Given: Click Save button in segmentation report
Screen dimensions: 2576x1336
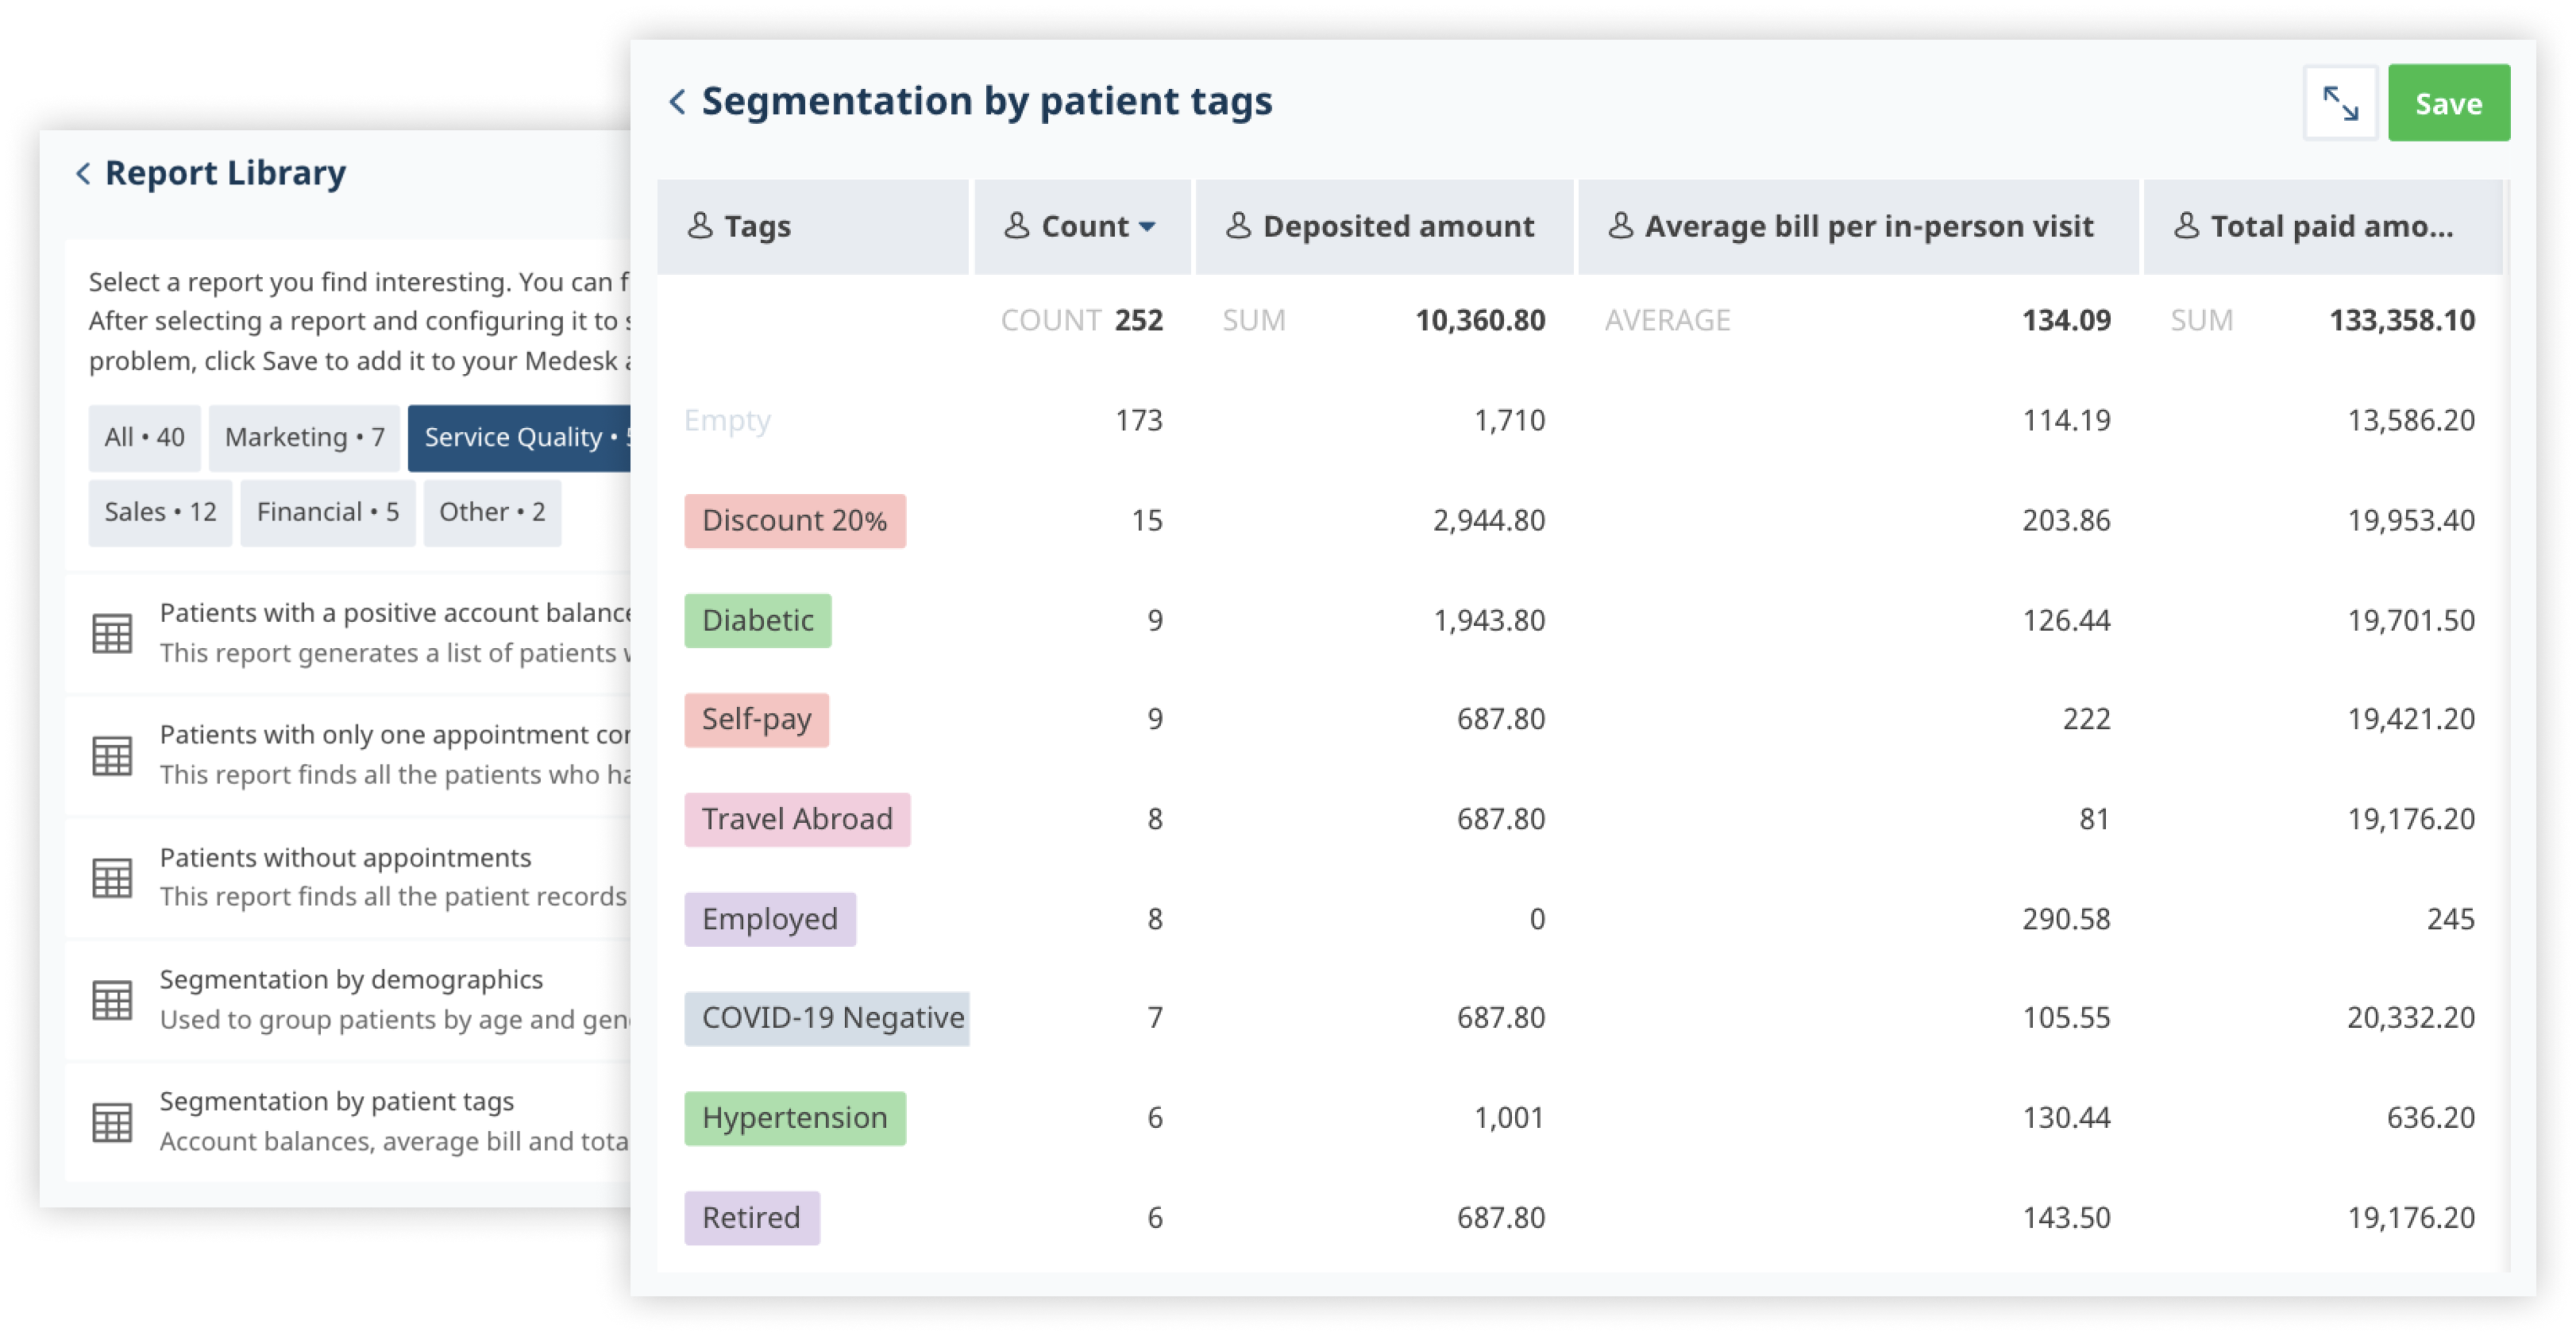Looking at the screenshot, I should coord(2448,103).
